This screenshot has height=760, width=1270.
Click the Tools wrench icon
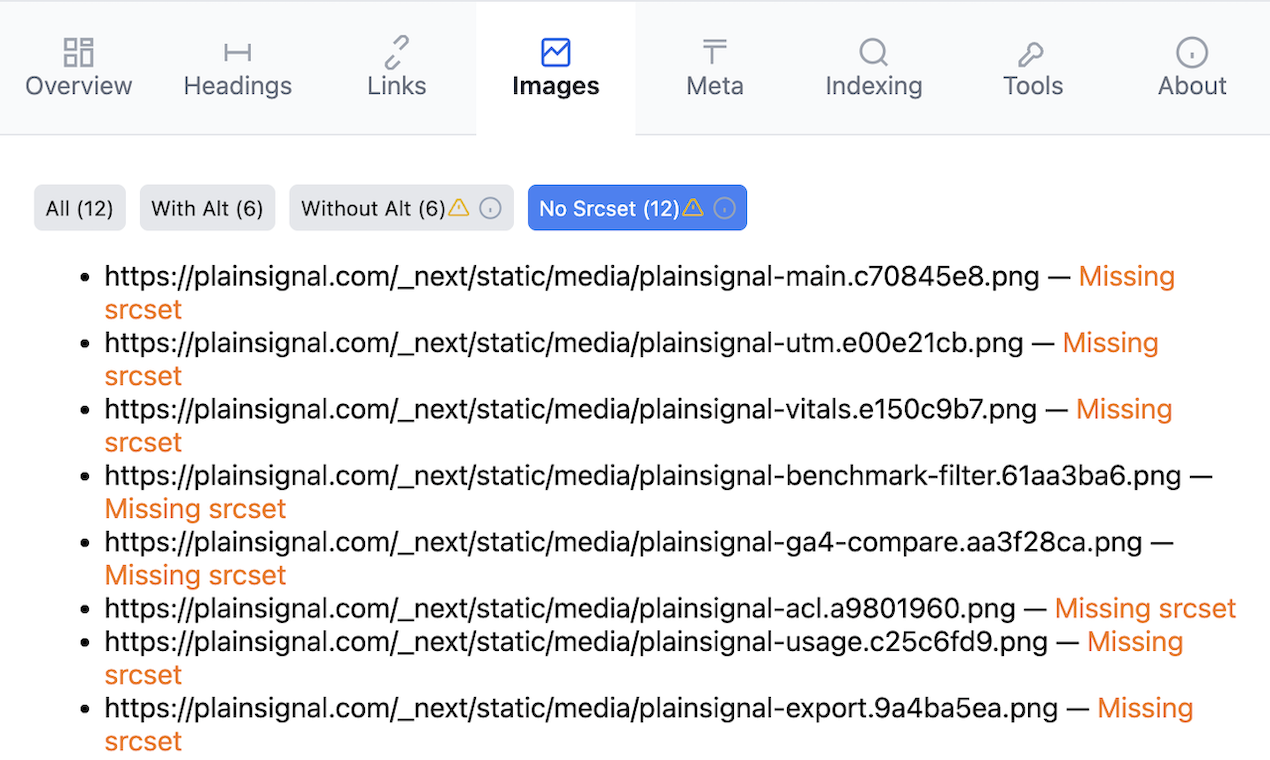[x=1032, y=52]
